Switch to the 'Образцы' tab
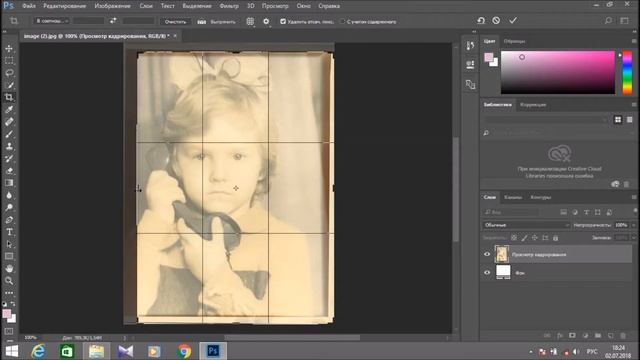 (x=514, y=41)
